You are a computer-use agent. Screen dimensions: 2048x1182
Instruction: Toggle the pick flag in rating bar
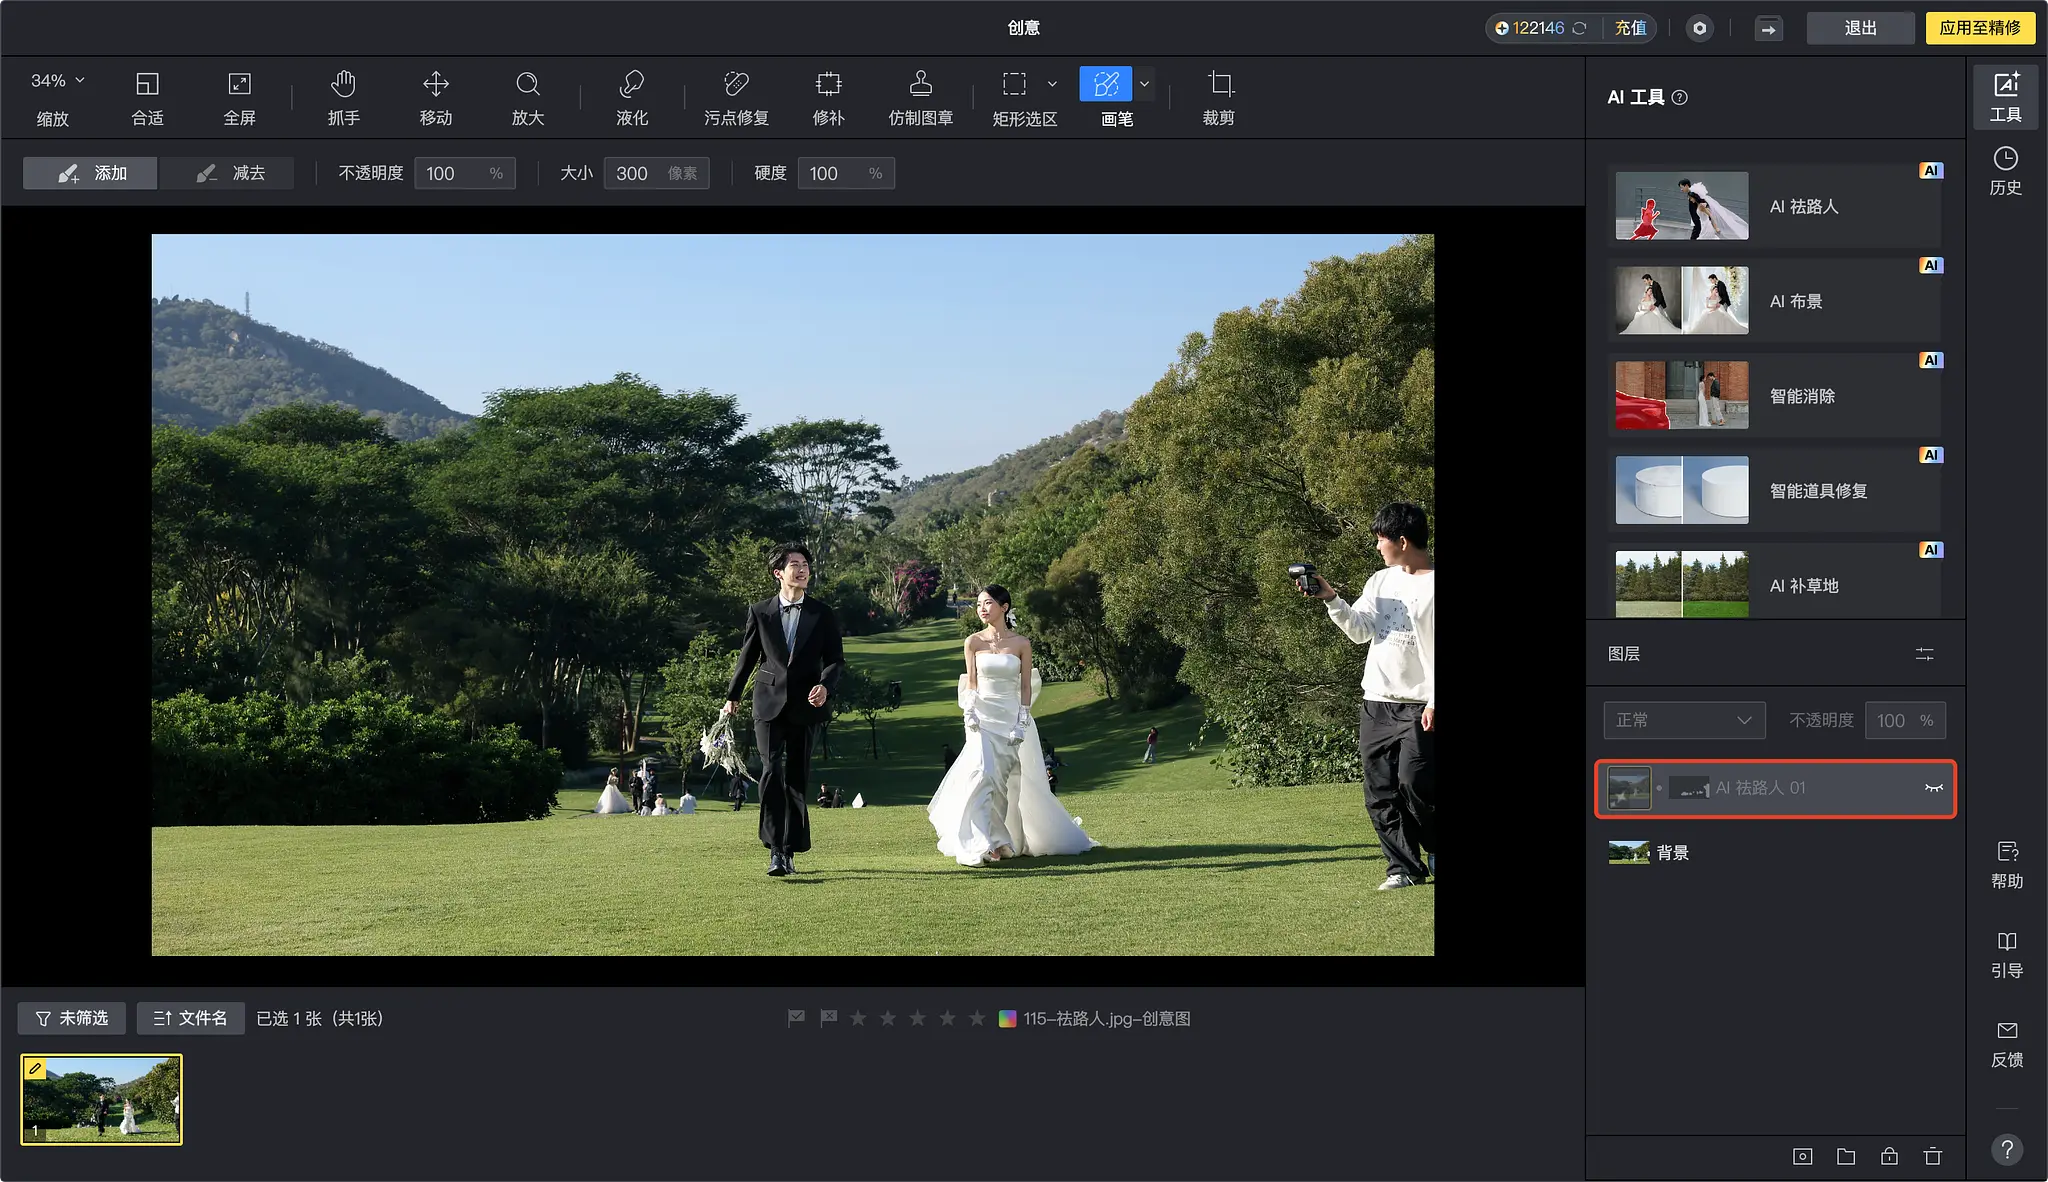pos(796,1018)
